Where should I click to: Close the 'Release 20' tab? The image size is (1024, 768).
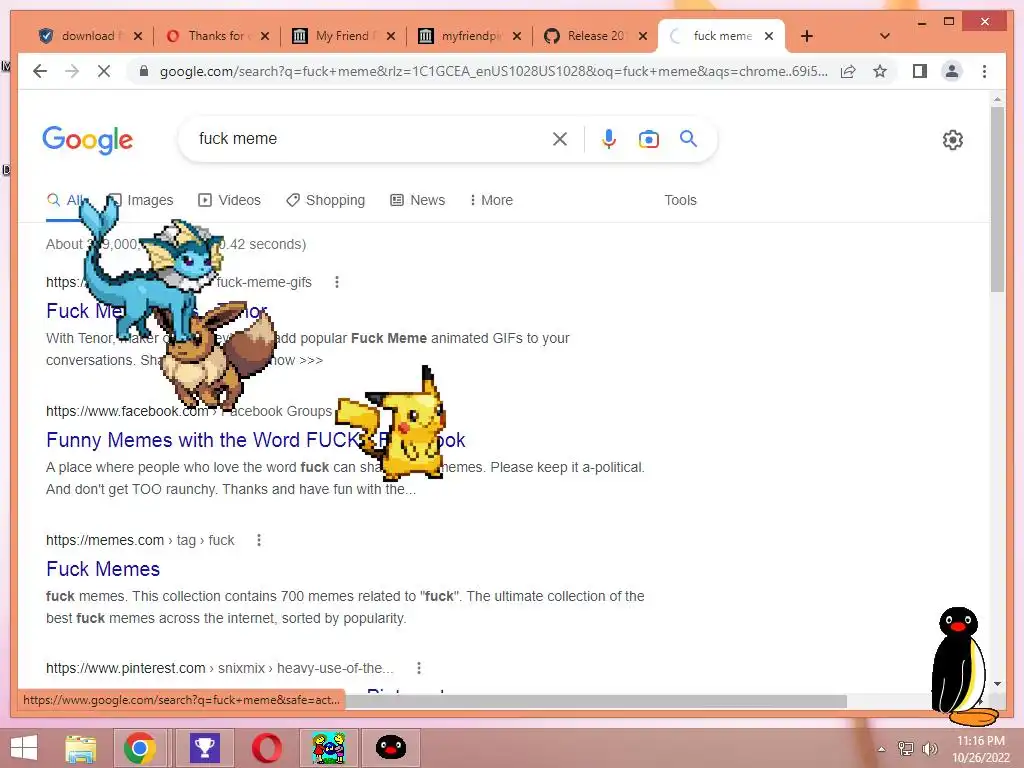pos(643,36)
